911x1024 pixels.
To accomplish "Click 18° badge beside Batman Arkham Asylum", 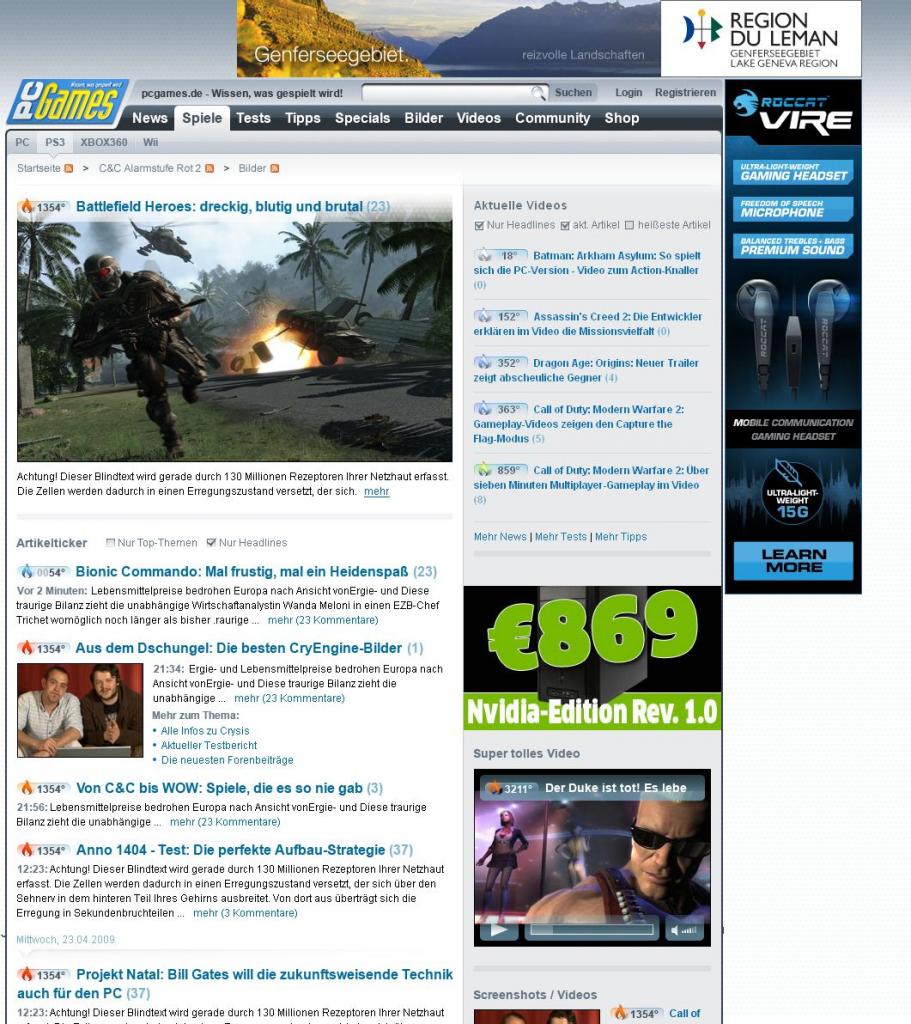I will click(500, 255).
